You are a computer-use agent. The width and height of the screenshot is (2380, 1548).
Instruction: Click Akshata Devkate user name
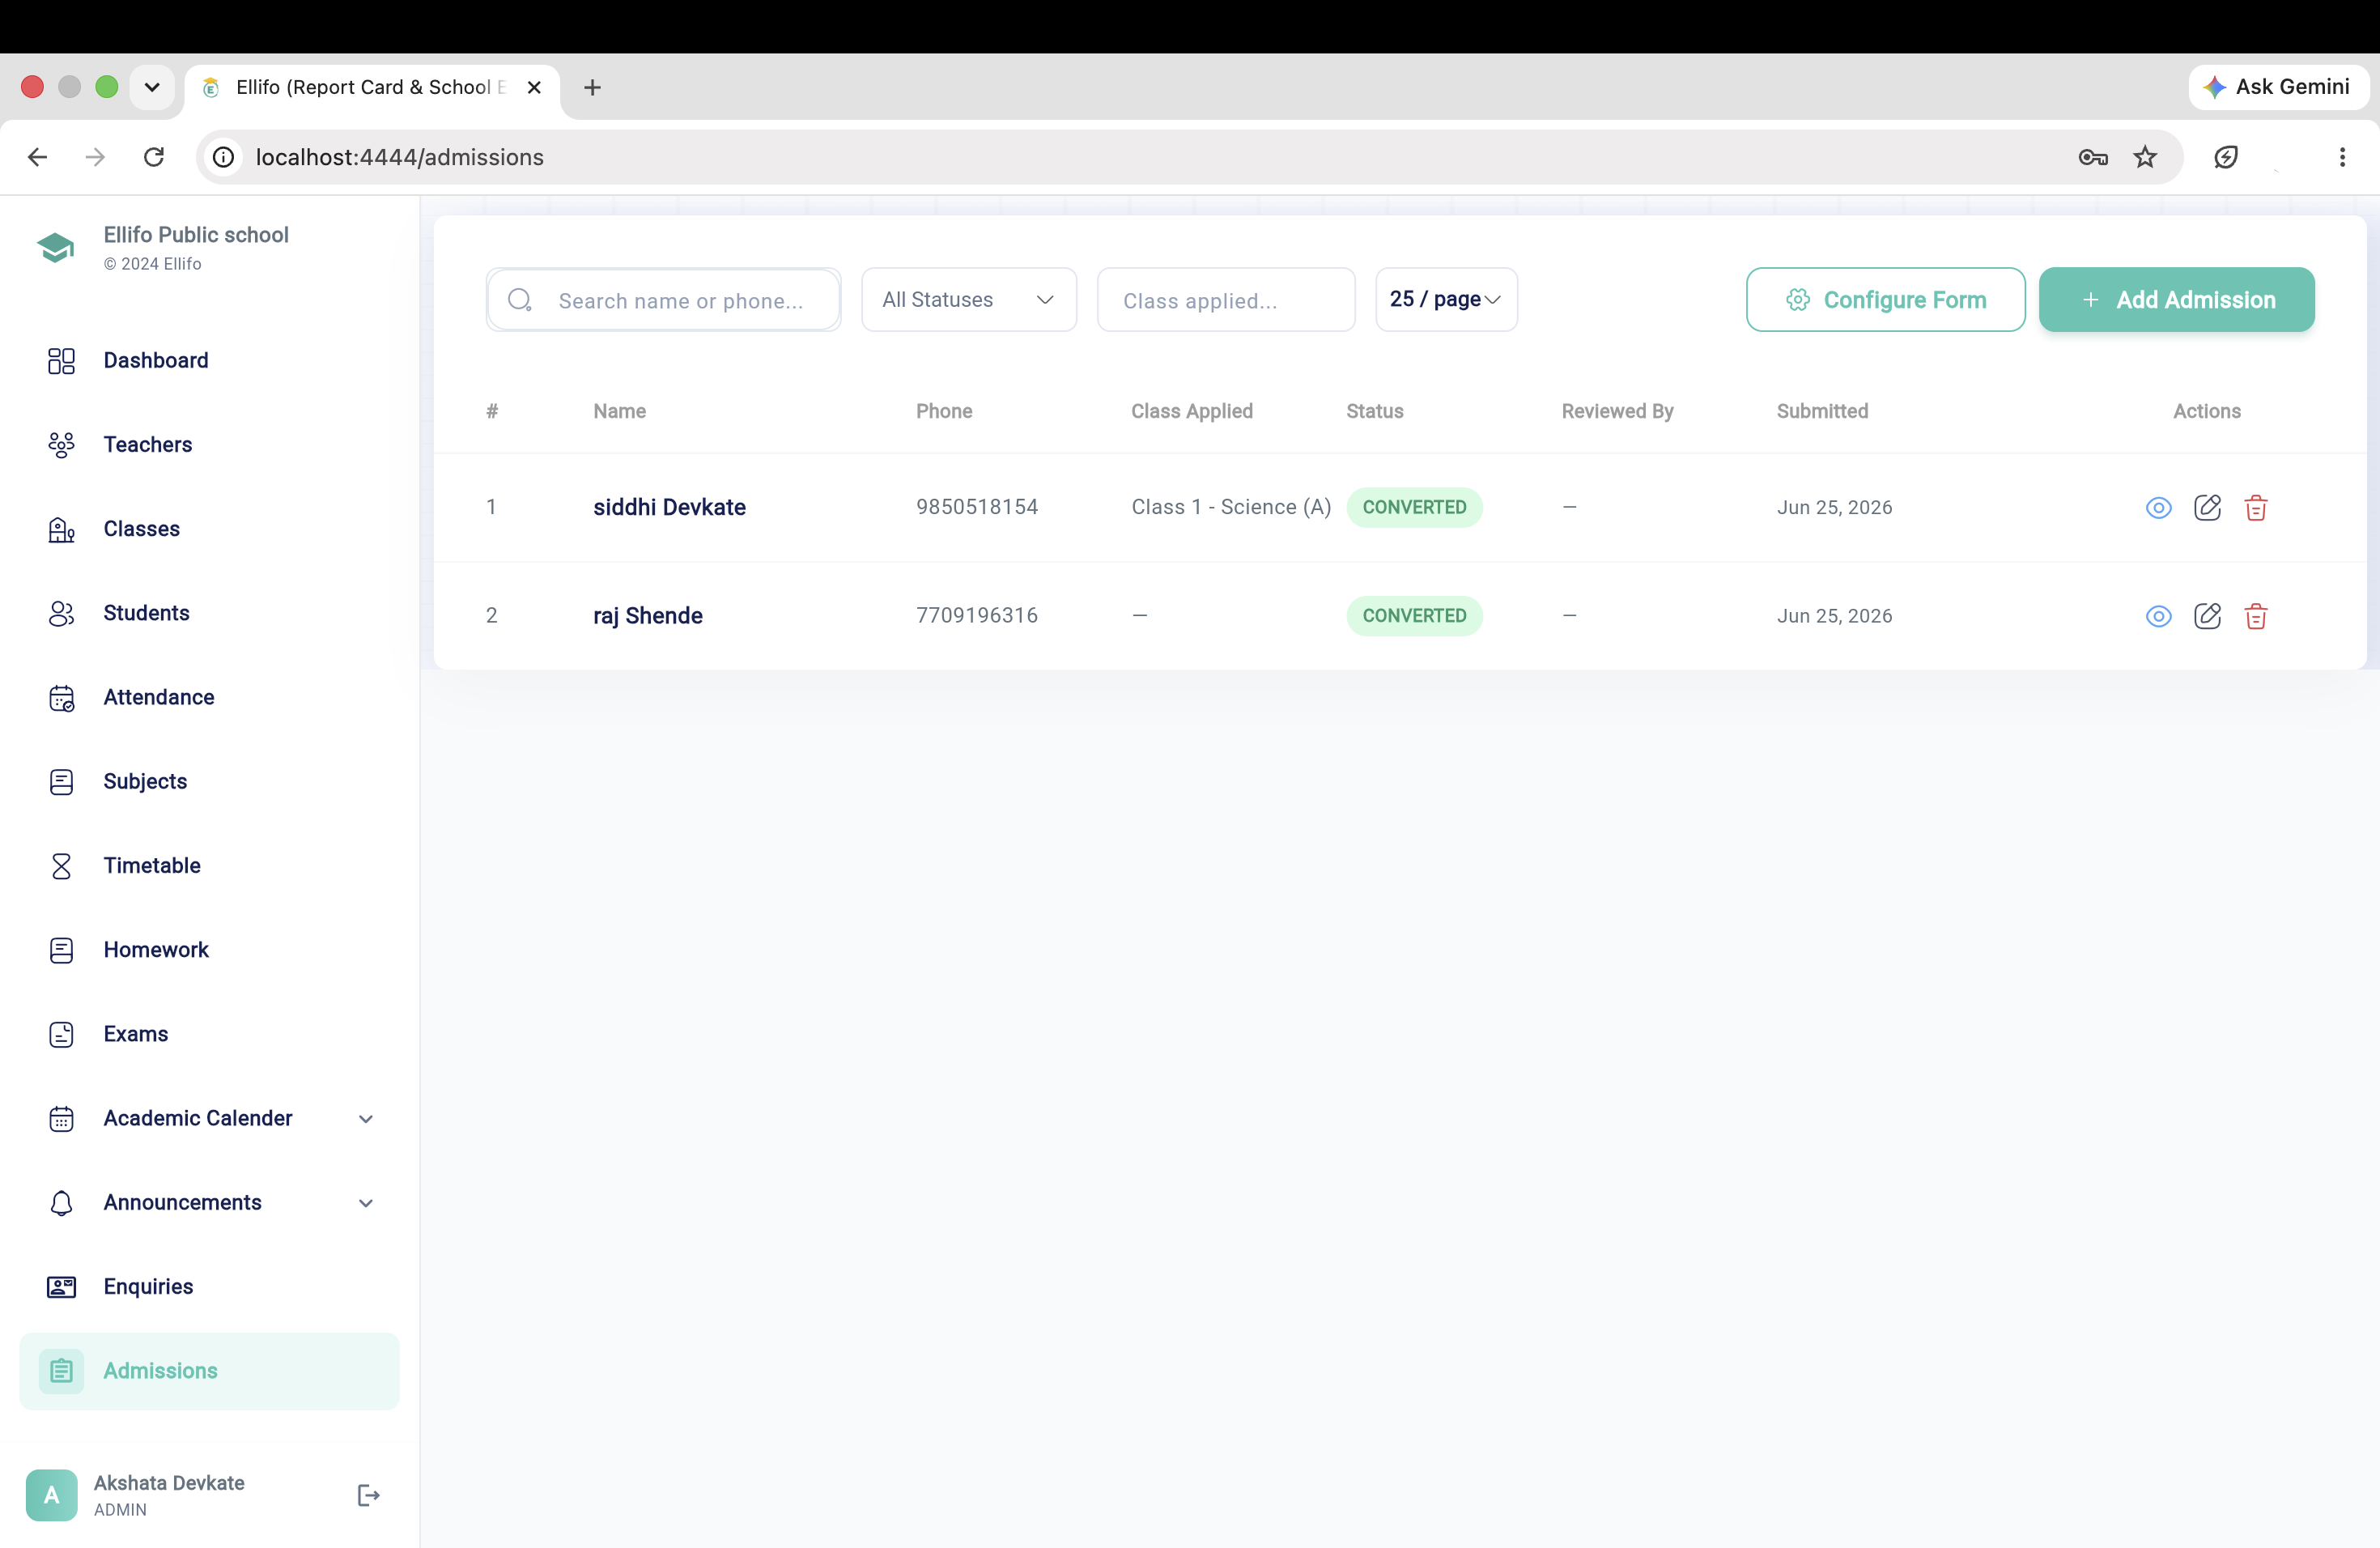pyautogui.click(x=169, y=1483)
